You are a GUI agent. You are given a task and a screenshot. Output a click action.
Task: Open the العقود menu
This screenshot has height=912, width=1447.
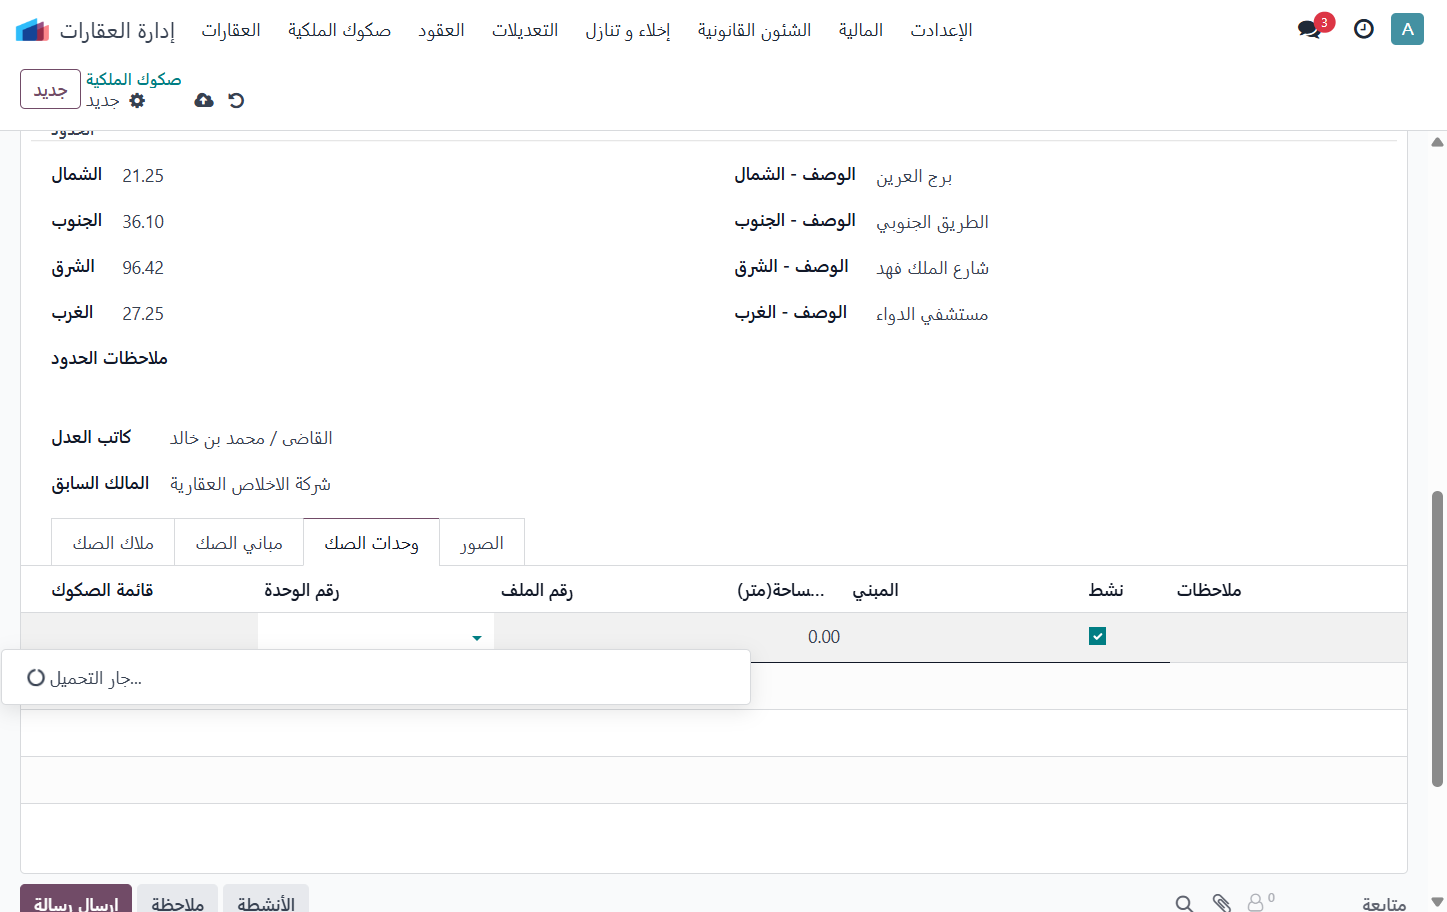pyautogui.click(x=441, y=30)
